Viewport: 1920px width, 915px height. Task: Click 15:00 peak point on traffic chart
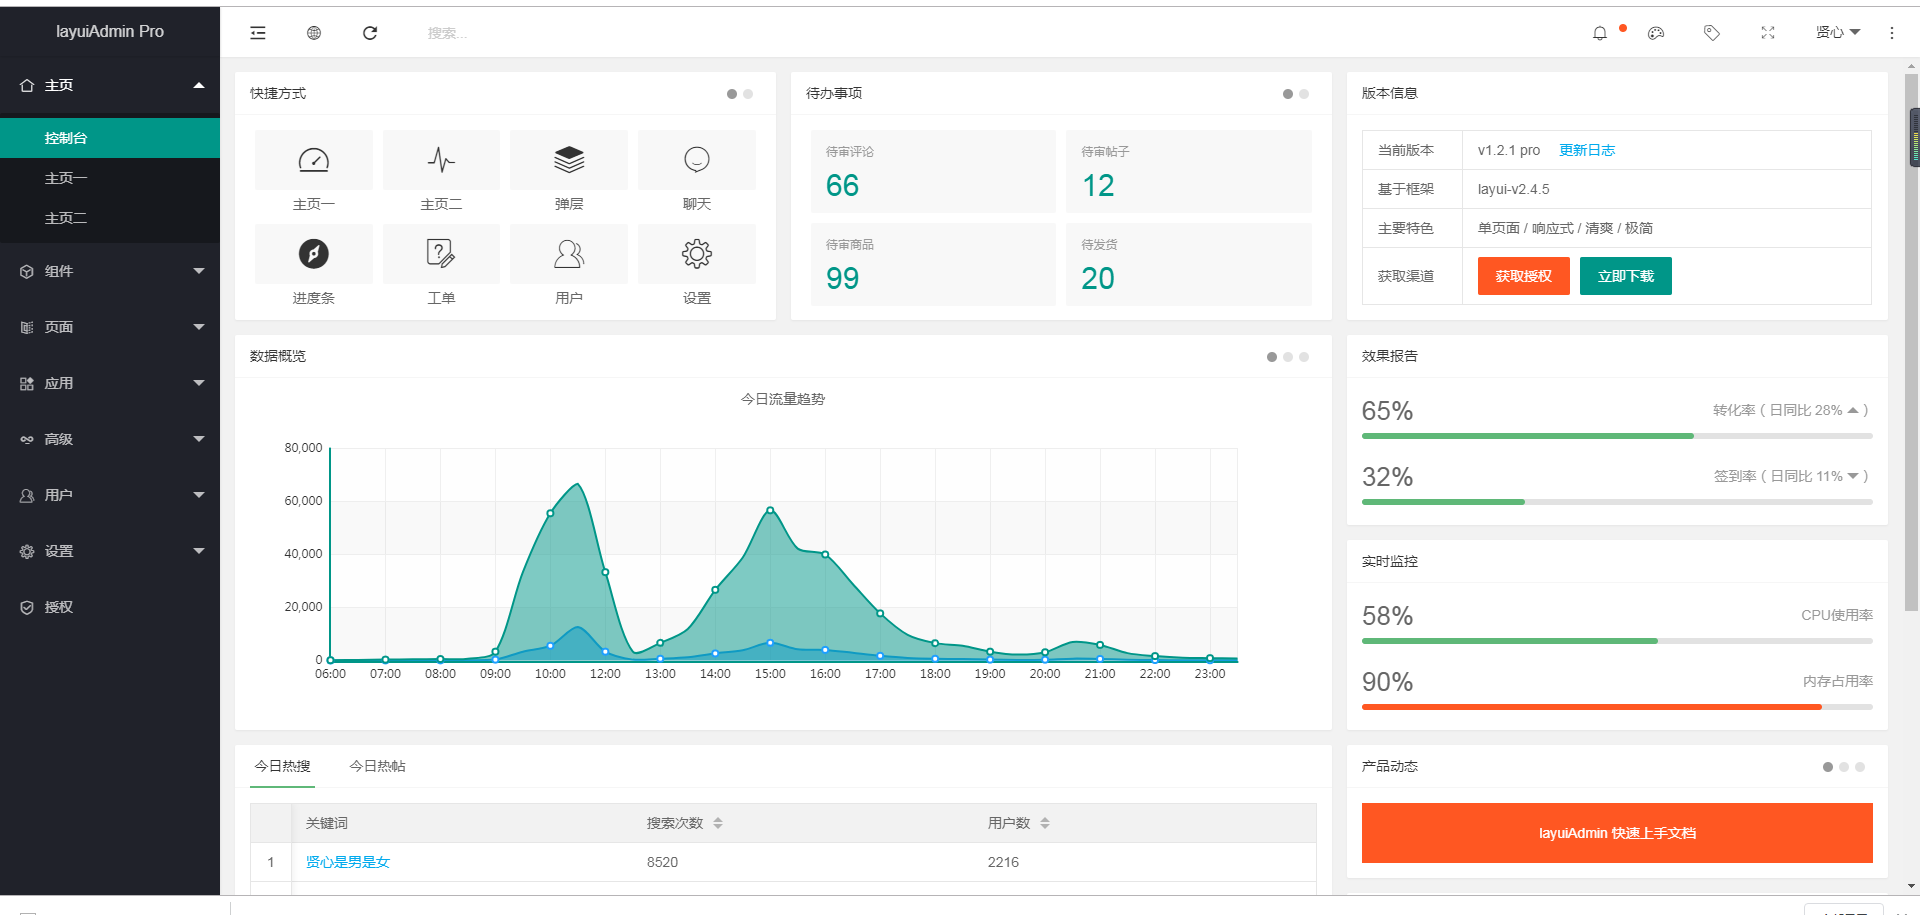pos(770,510)
